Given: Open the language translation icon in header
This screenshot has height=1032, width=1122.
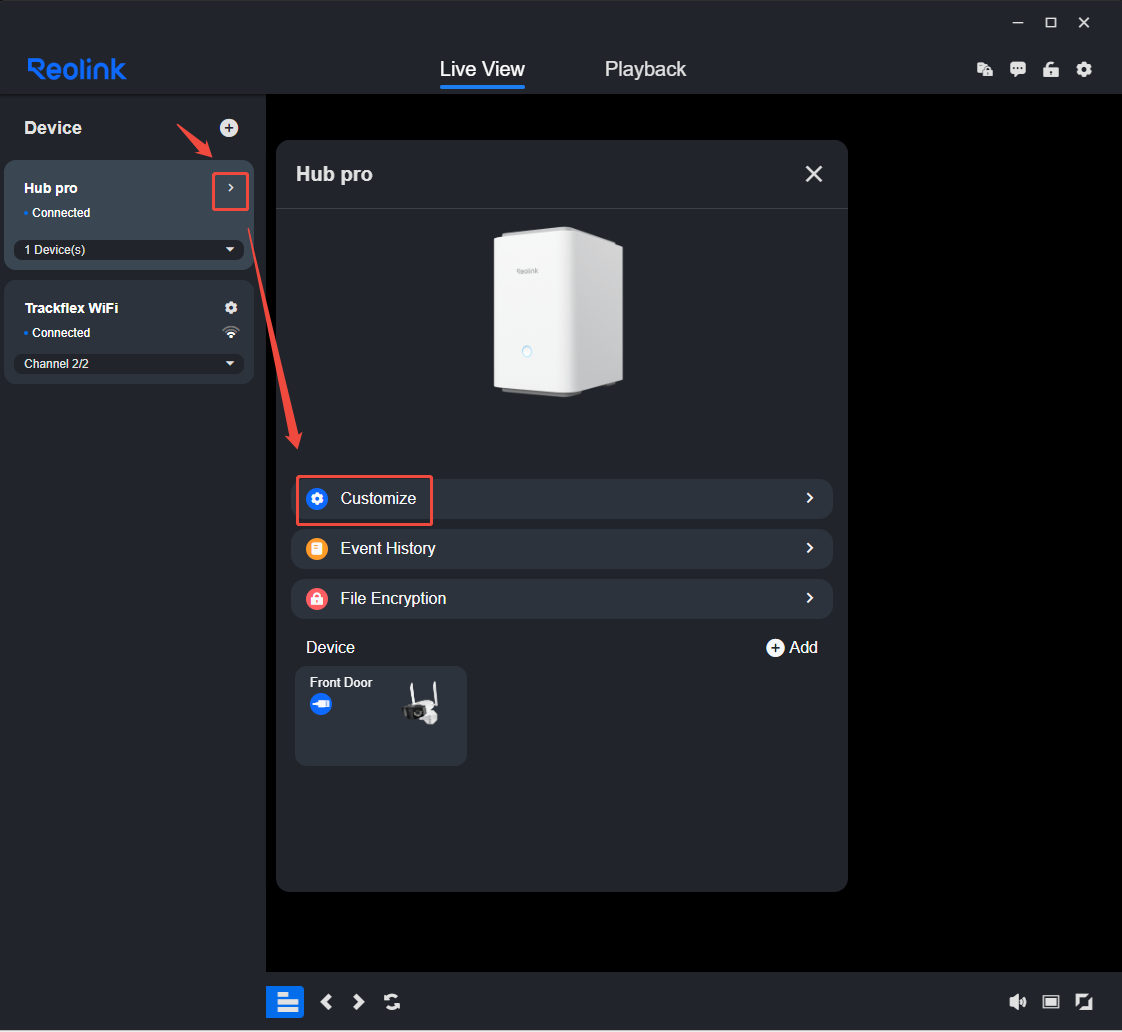Looking at the screenshot, I should [985, 69].
